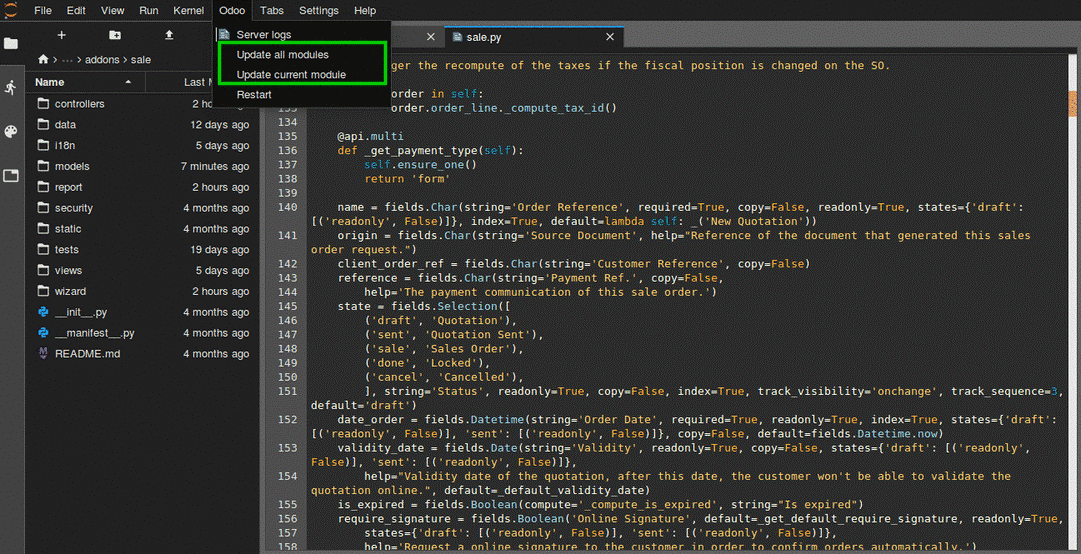The height and width of the screenshot is (554, 1081).
Task: Click the Odoo menu
Action: [x=232, y=10]
